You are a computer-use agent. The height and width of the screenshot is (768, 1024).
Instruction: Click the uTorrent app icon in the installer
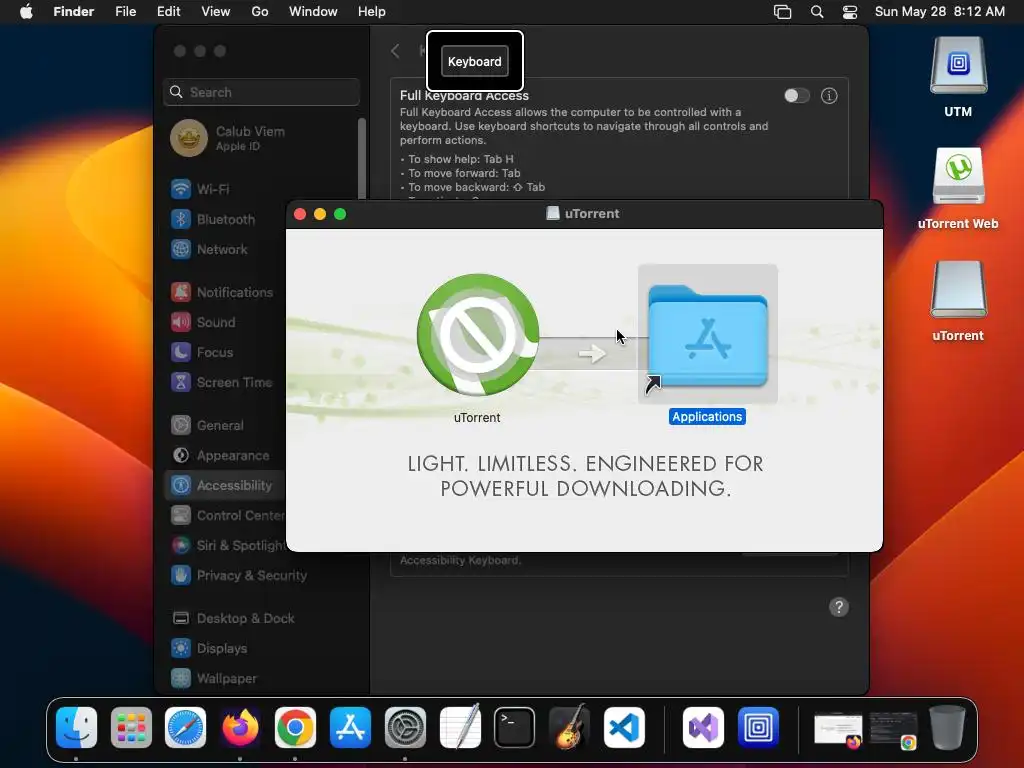click(x=478, y=335)
